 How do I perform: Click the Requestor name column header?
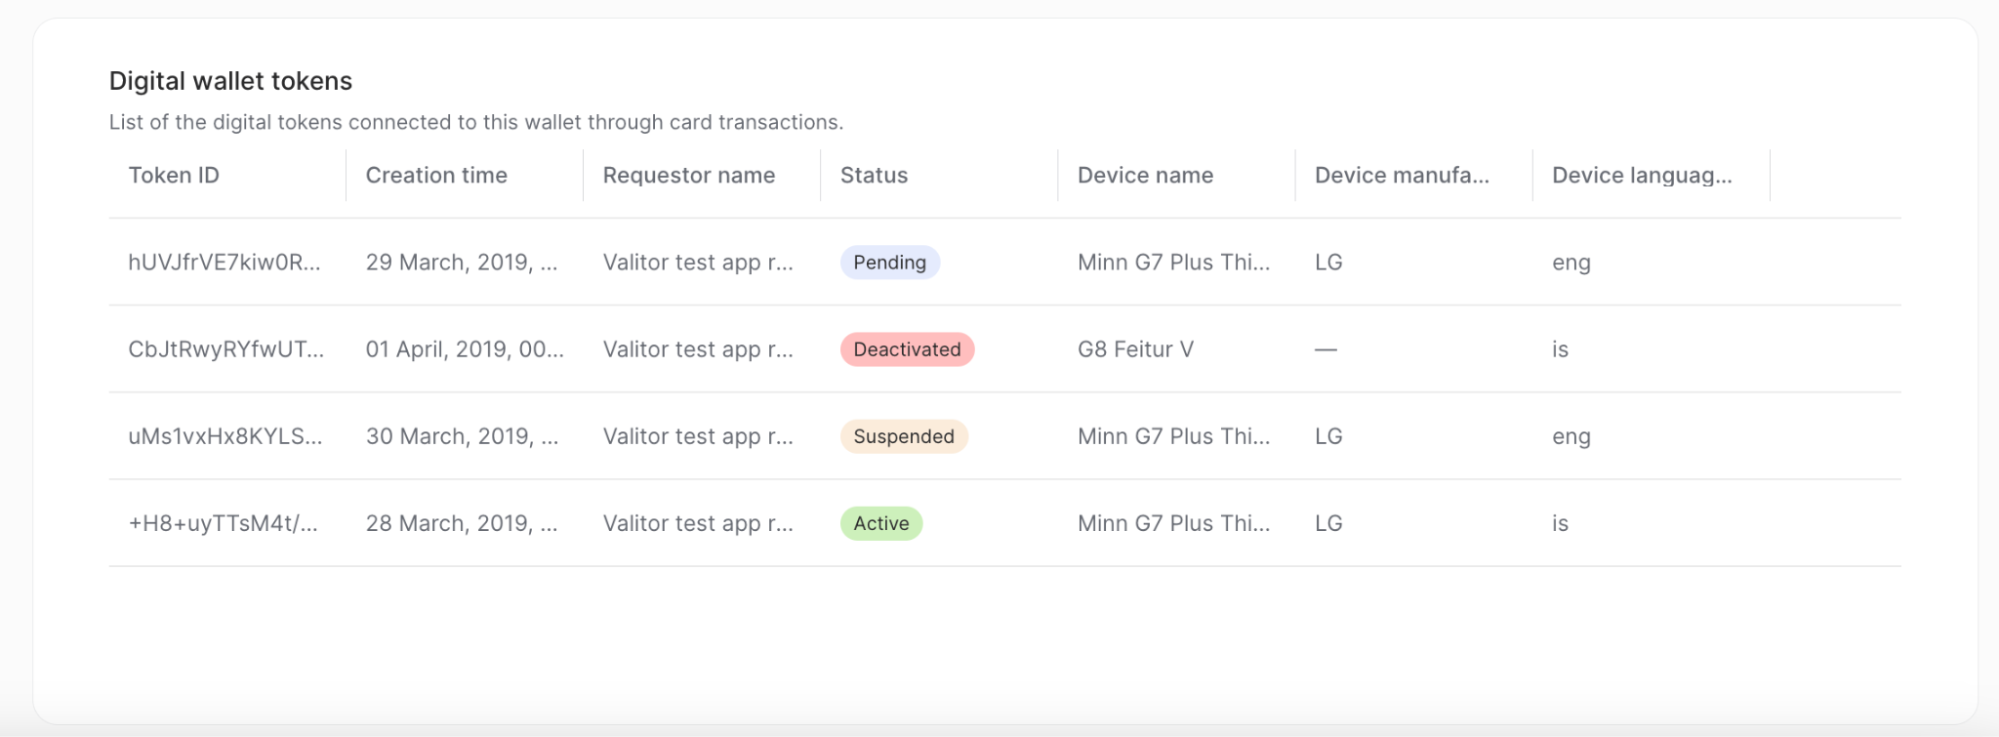pyautogui.click(x=688, y=175)
